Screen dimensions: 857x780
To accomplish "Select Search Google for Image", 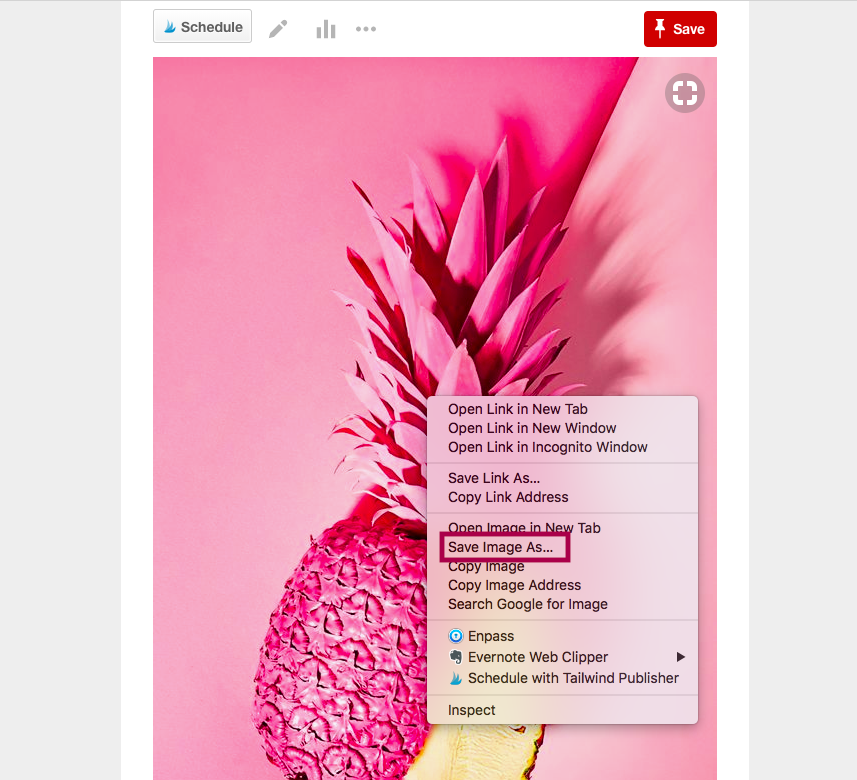I will point(562,604).
